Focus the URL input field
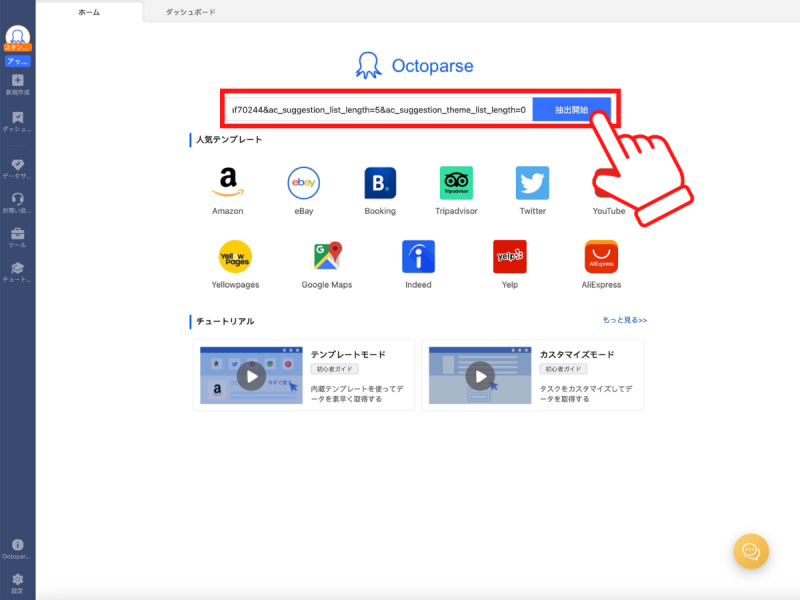The width and height of the screenshot is (800, 600). 379,110
